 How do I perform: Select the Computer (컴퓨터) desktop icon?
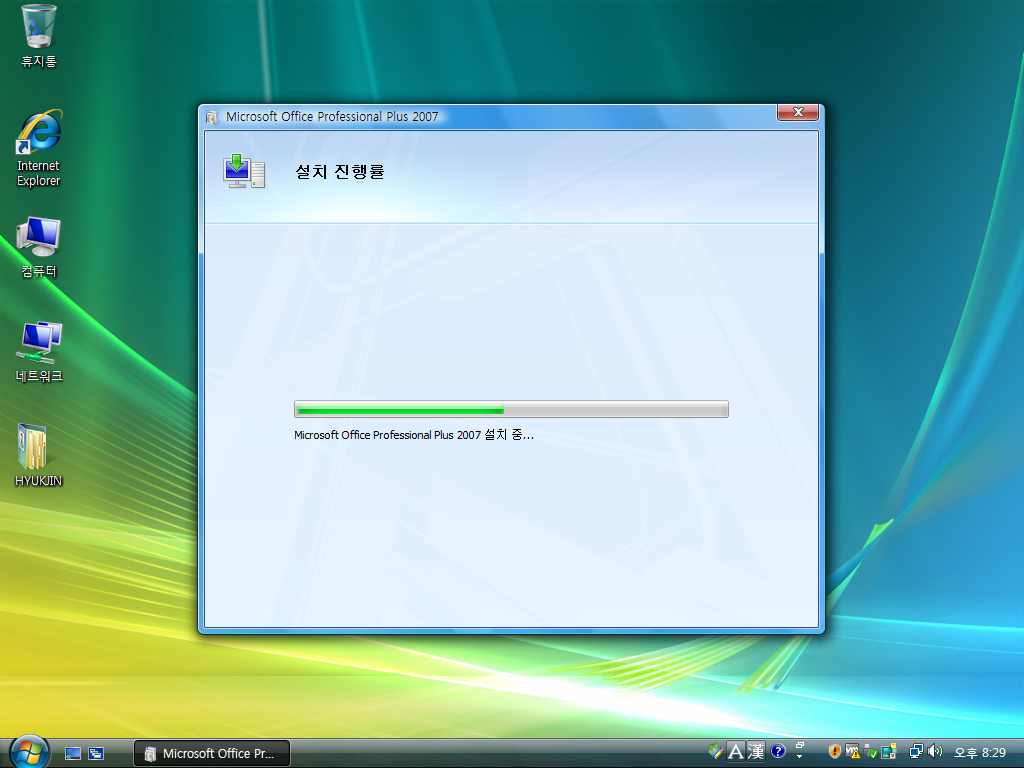tap(39, 247)
